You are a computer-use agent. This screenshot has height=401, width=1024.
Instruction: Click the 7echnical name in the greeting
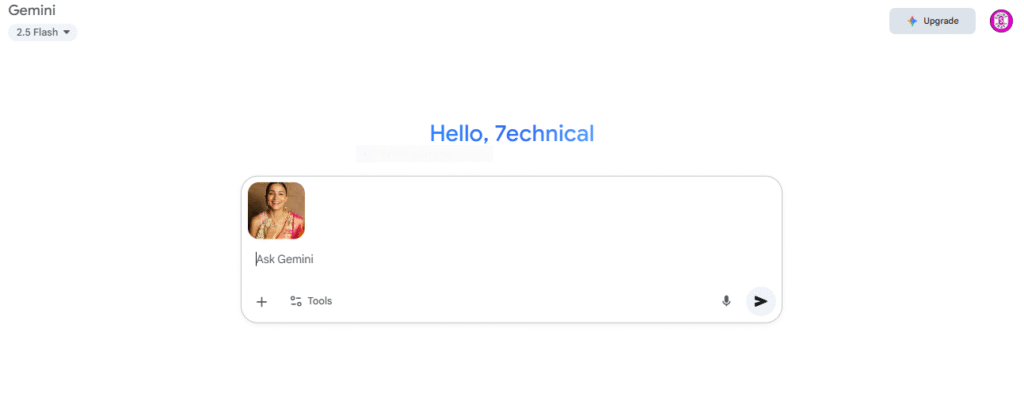[x=544, y=133]
